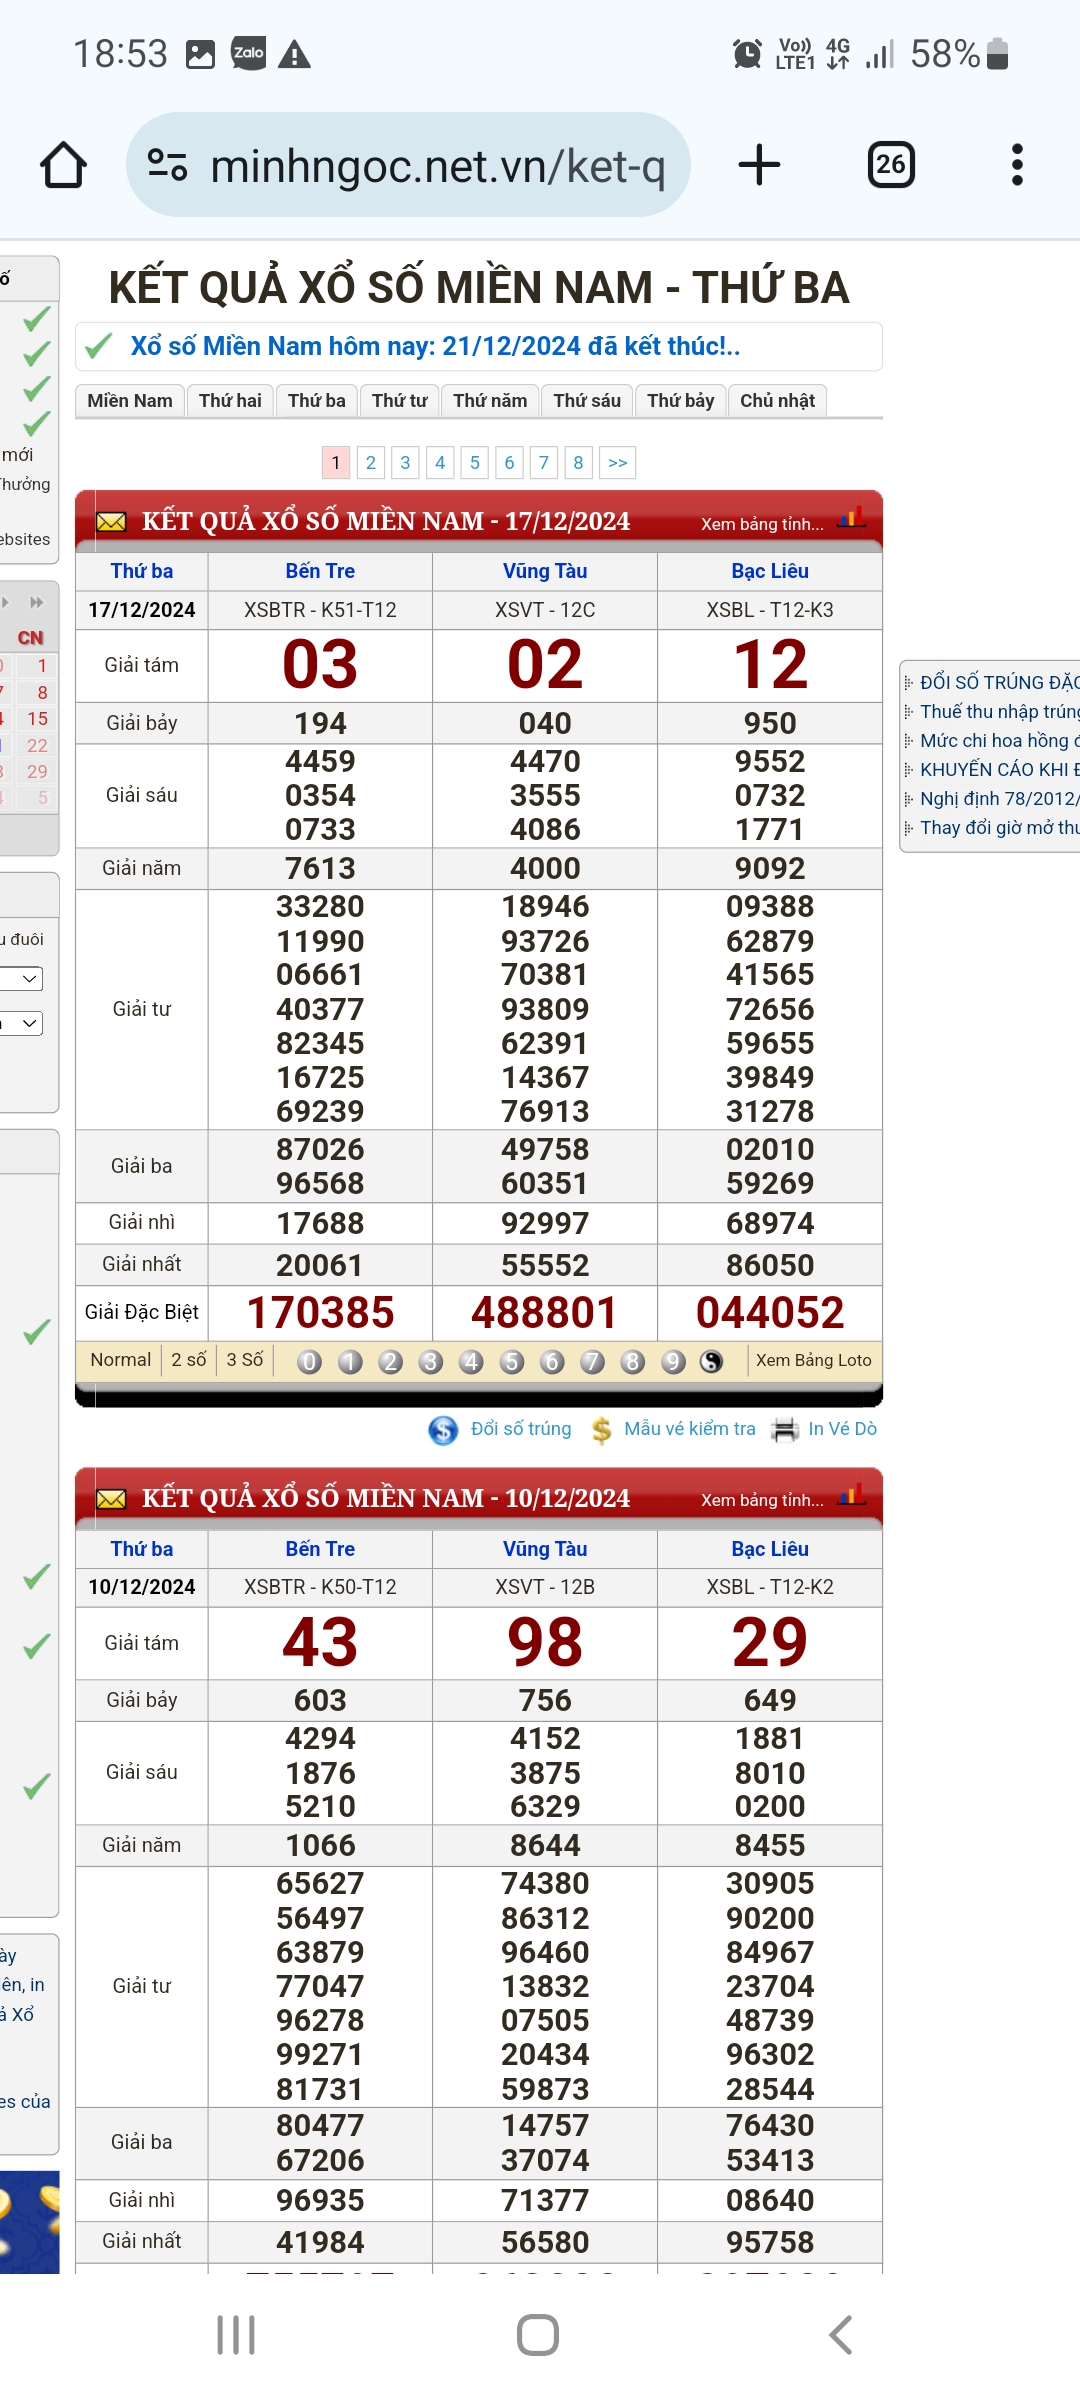The width and height of the screenshot is (1080, 2400).
Task: Toggle the 2 số display mode
Action: tap(188, 1360)
